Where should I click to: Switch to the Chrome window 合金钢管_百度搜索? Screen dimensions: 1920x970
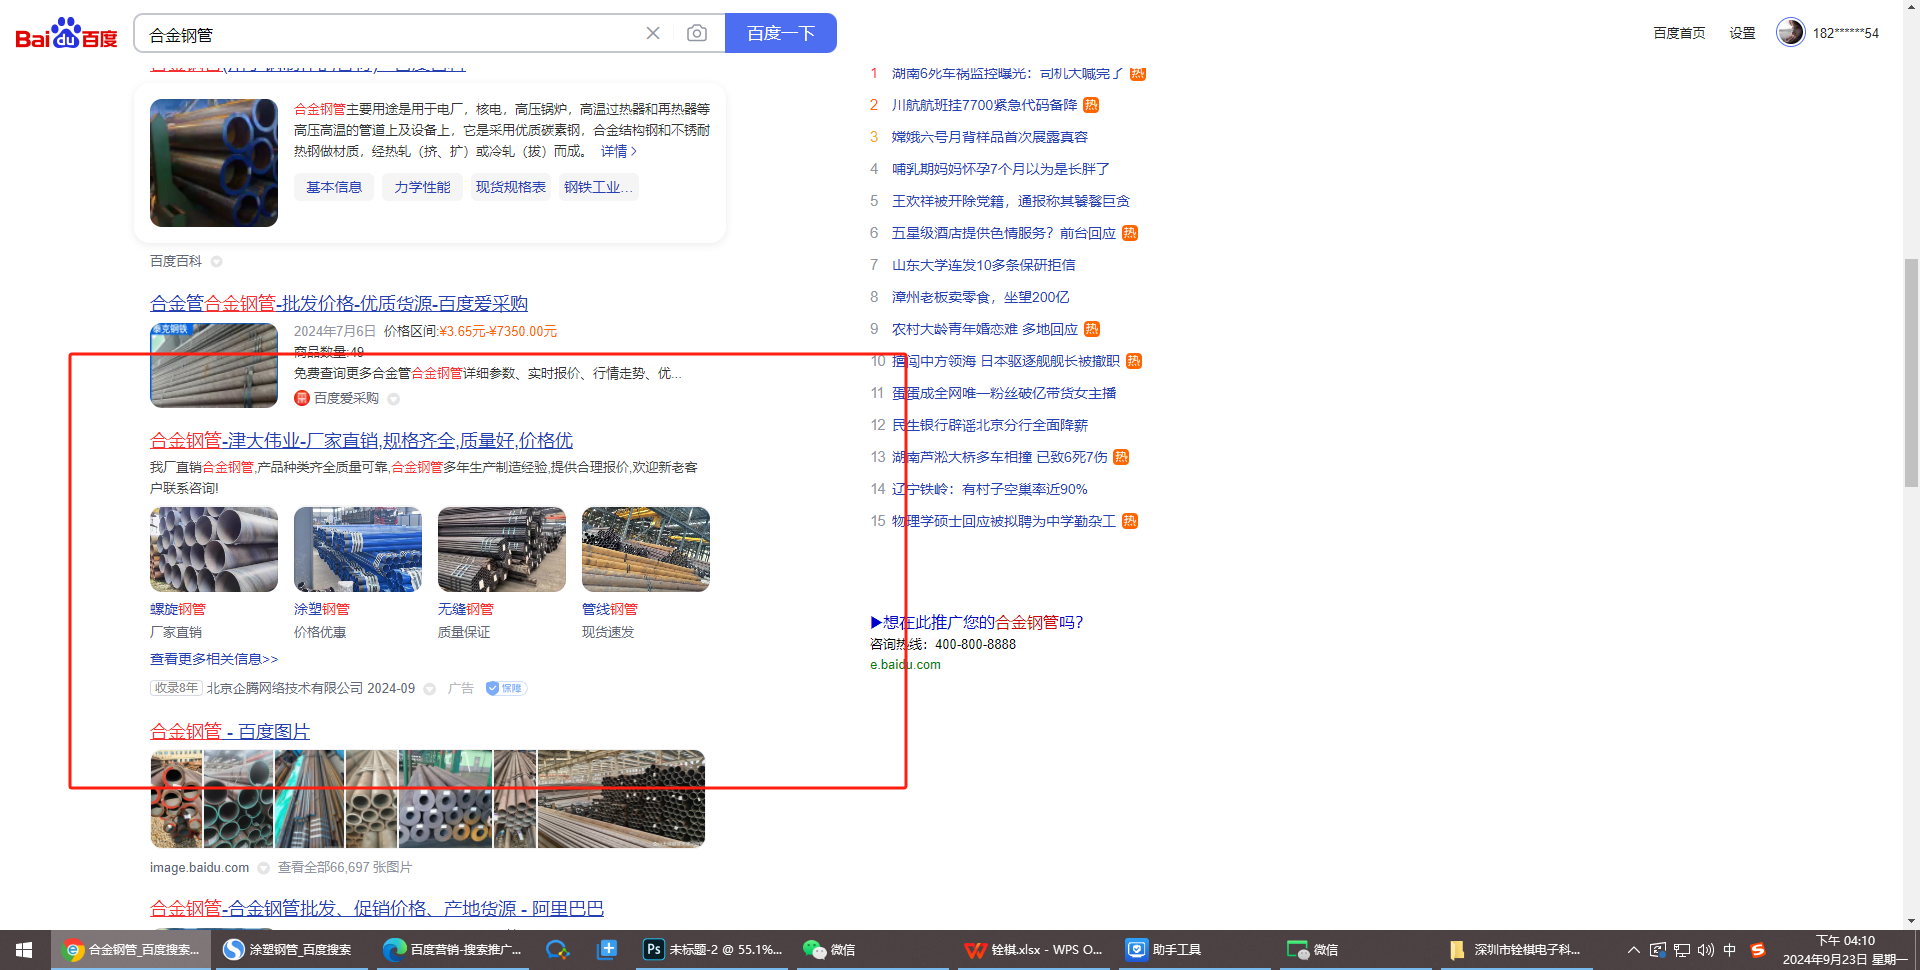point(130,950)
